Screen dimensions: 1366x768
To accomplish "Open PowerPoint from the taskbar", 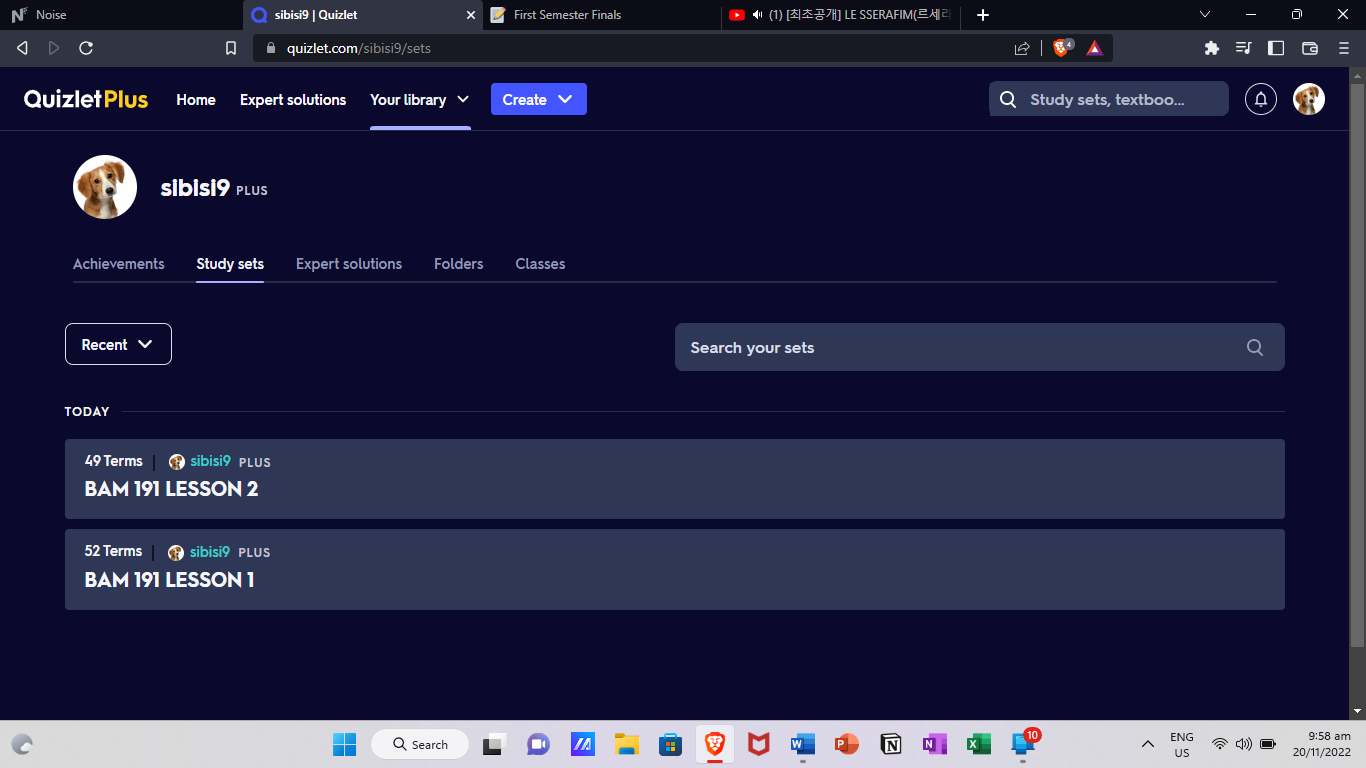I will click(x=846, y=744).
